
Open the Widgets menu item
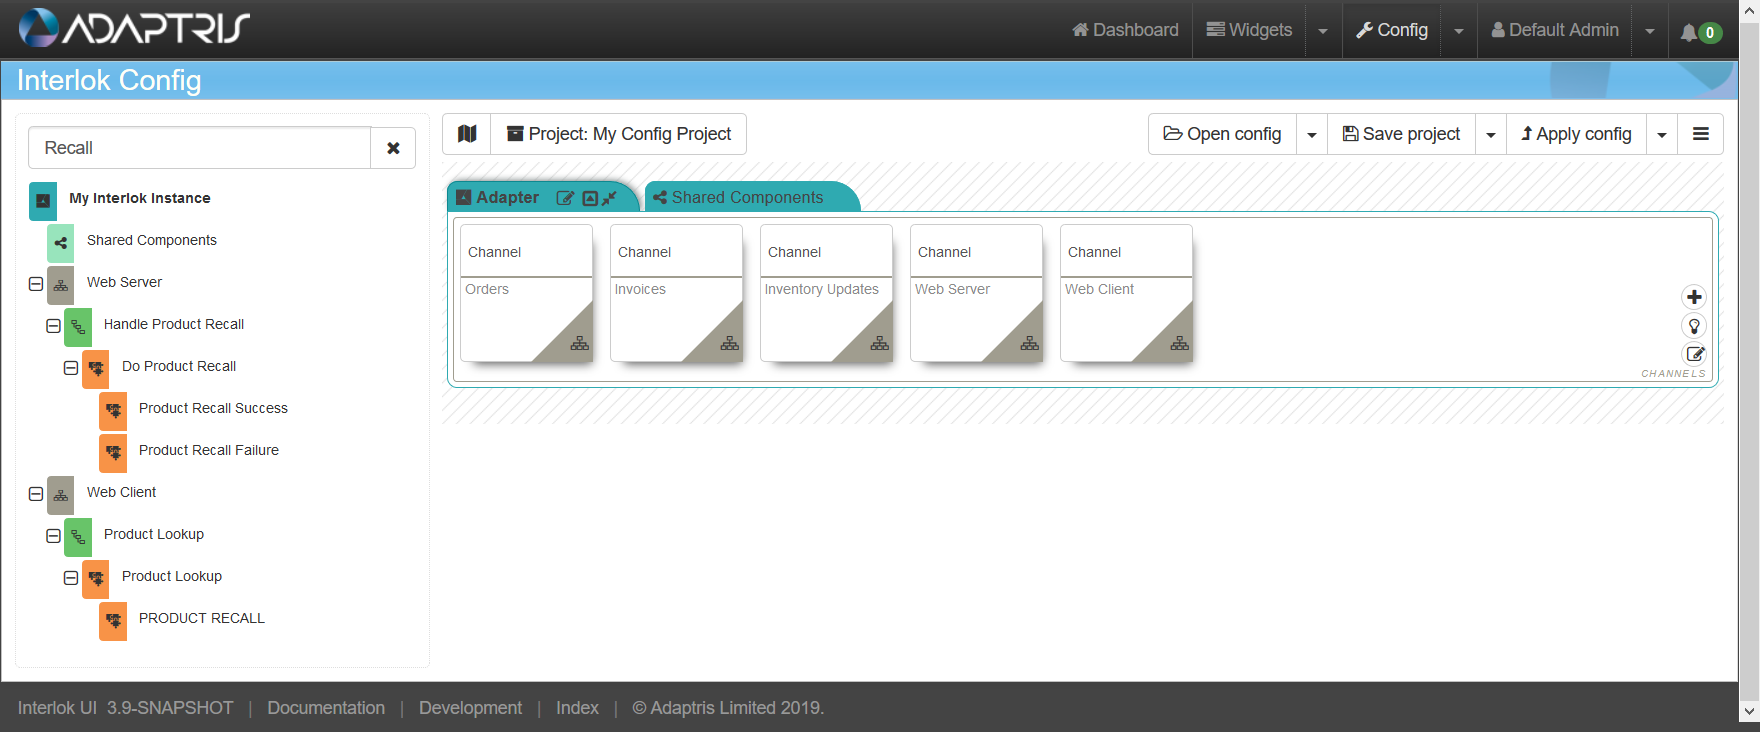tap(1249, 30)
